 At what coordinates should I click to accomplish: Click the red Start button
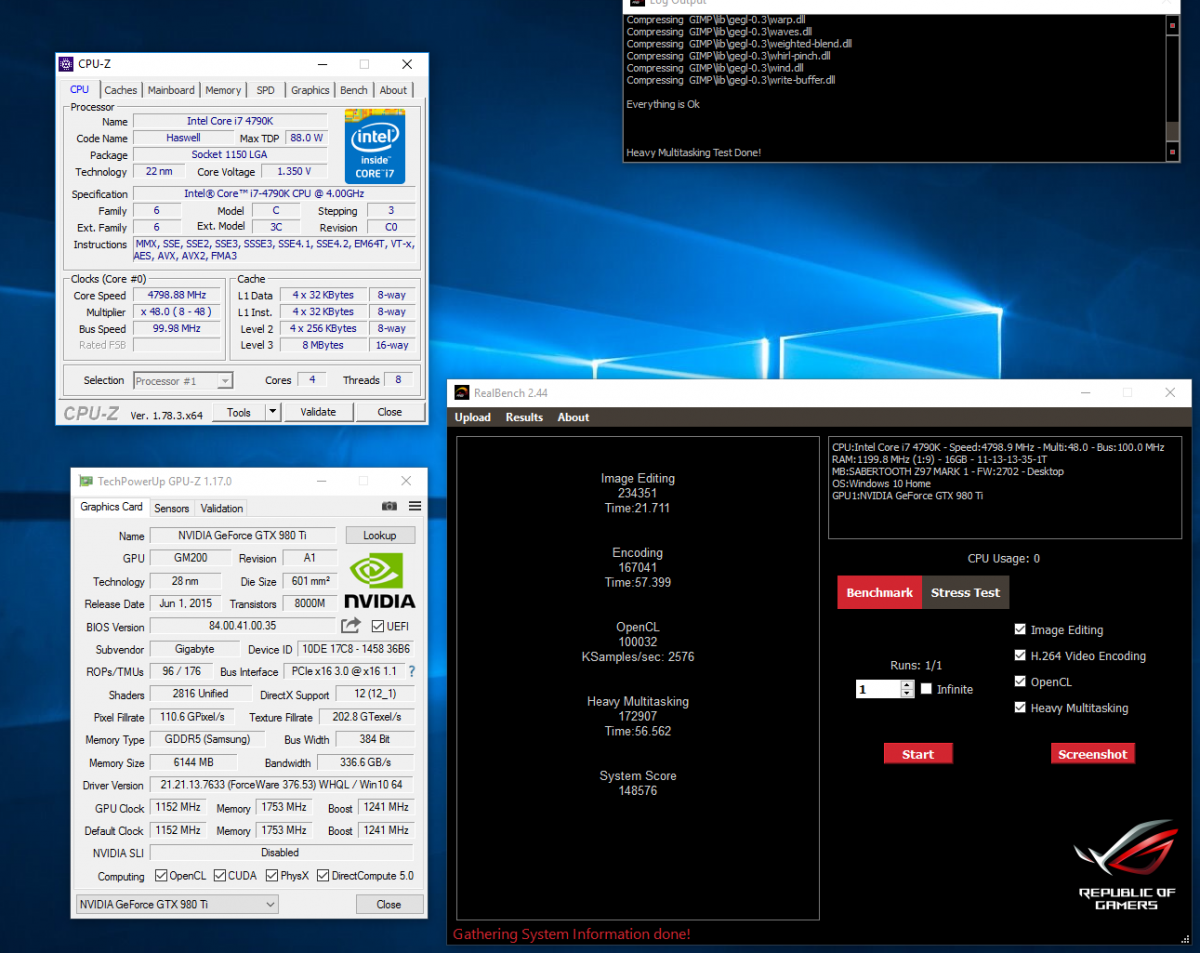coord(918,754)
